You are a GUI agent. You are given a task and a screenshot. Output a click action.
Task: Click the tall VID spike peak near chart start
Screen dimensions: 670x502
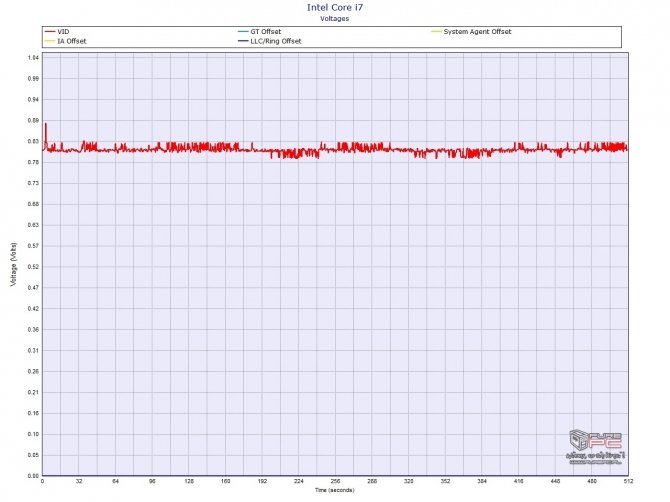46,124
